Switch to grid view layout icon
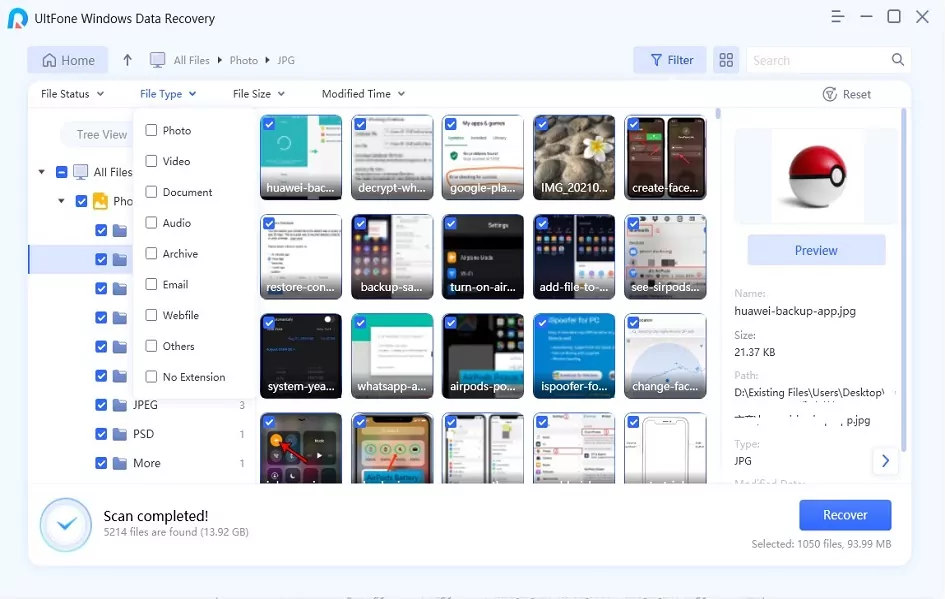This screenshot has height=599, width=945. (726, 60)
